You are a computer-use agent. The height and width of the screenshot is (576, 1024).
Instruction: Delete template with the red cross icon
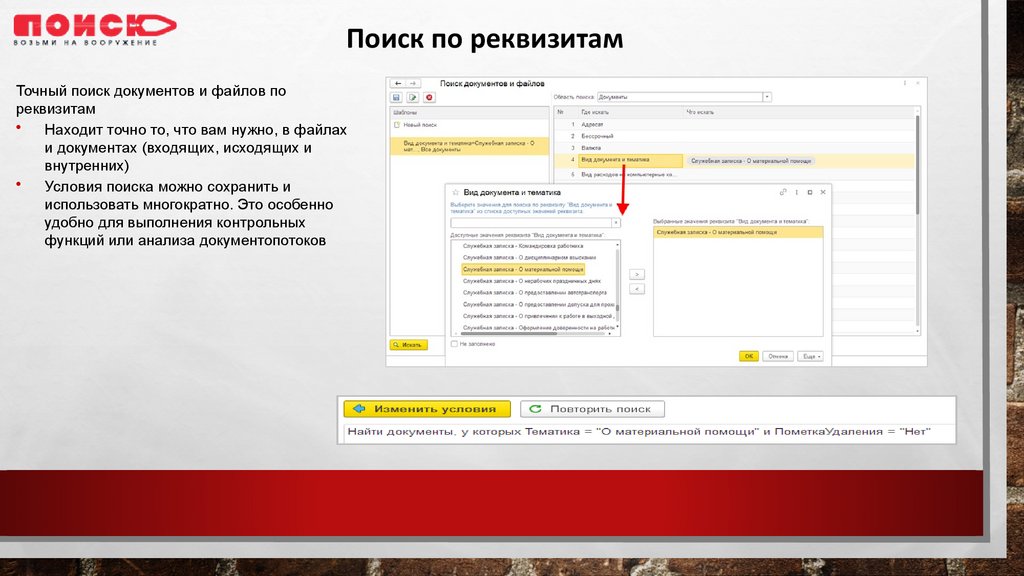coord(429,97)
